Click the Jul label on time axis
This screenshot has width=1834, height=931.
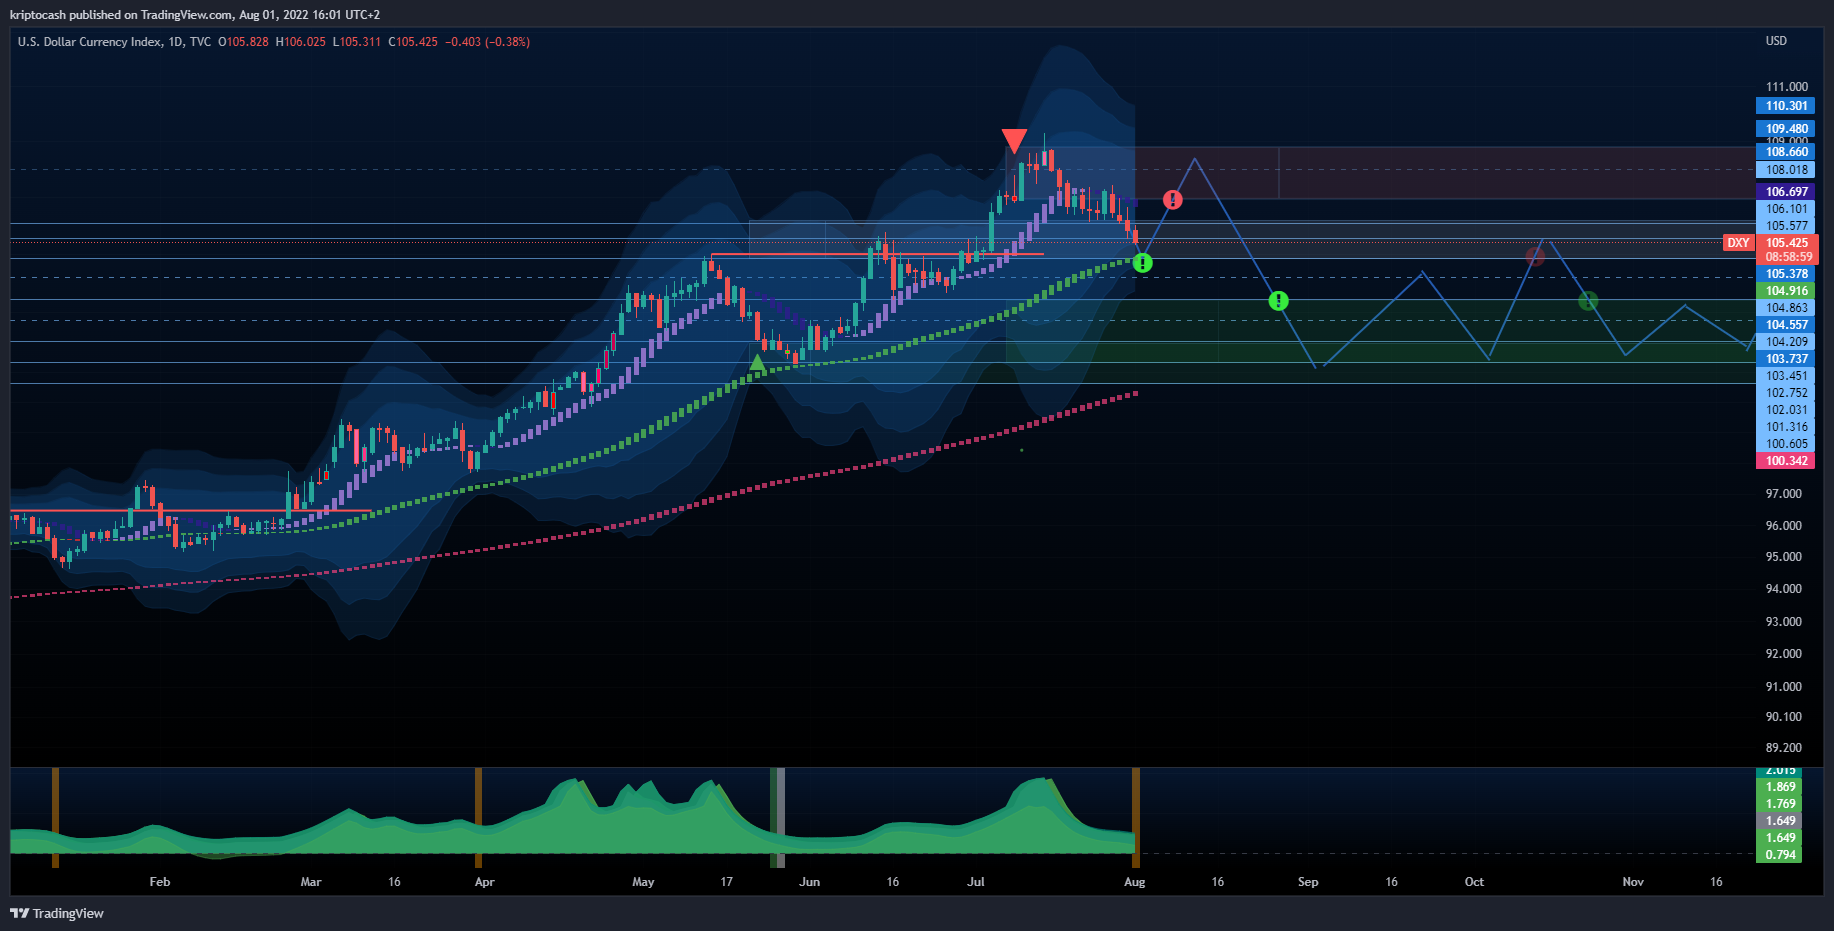point(975,882)
